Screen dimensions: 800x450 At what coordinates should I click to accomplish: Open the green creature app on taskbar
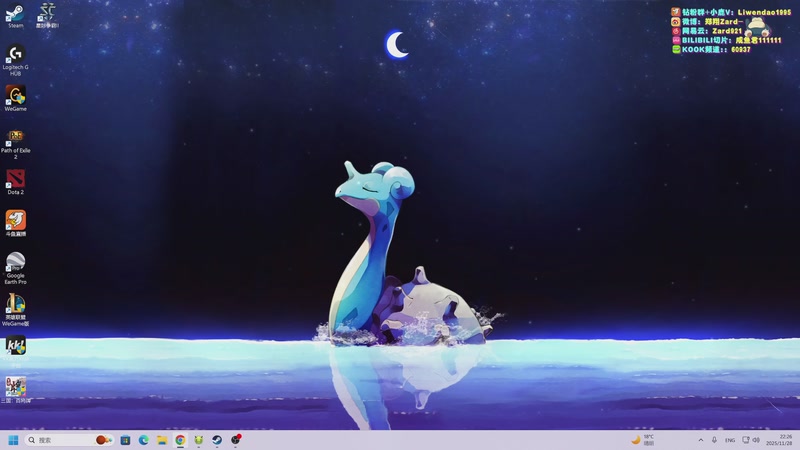(x=198, y=440)
